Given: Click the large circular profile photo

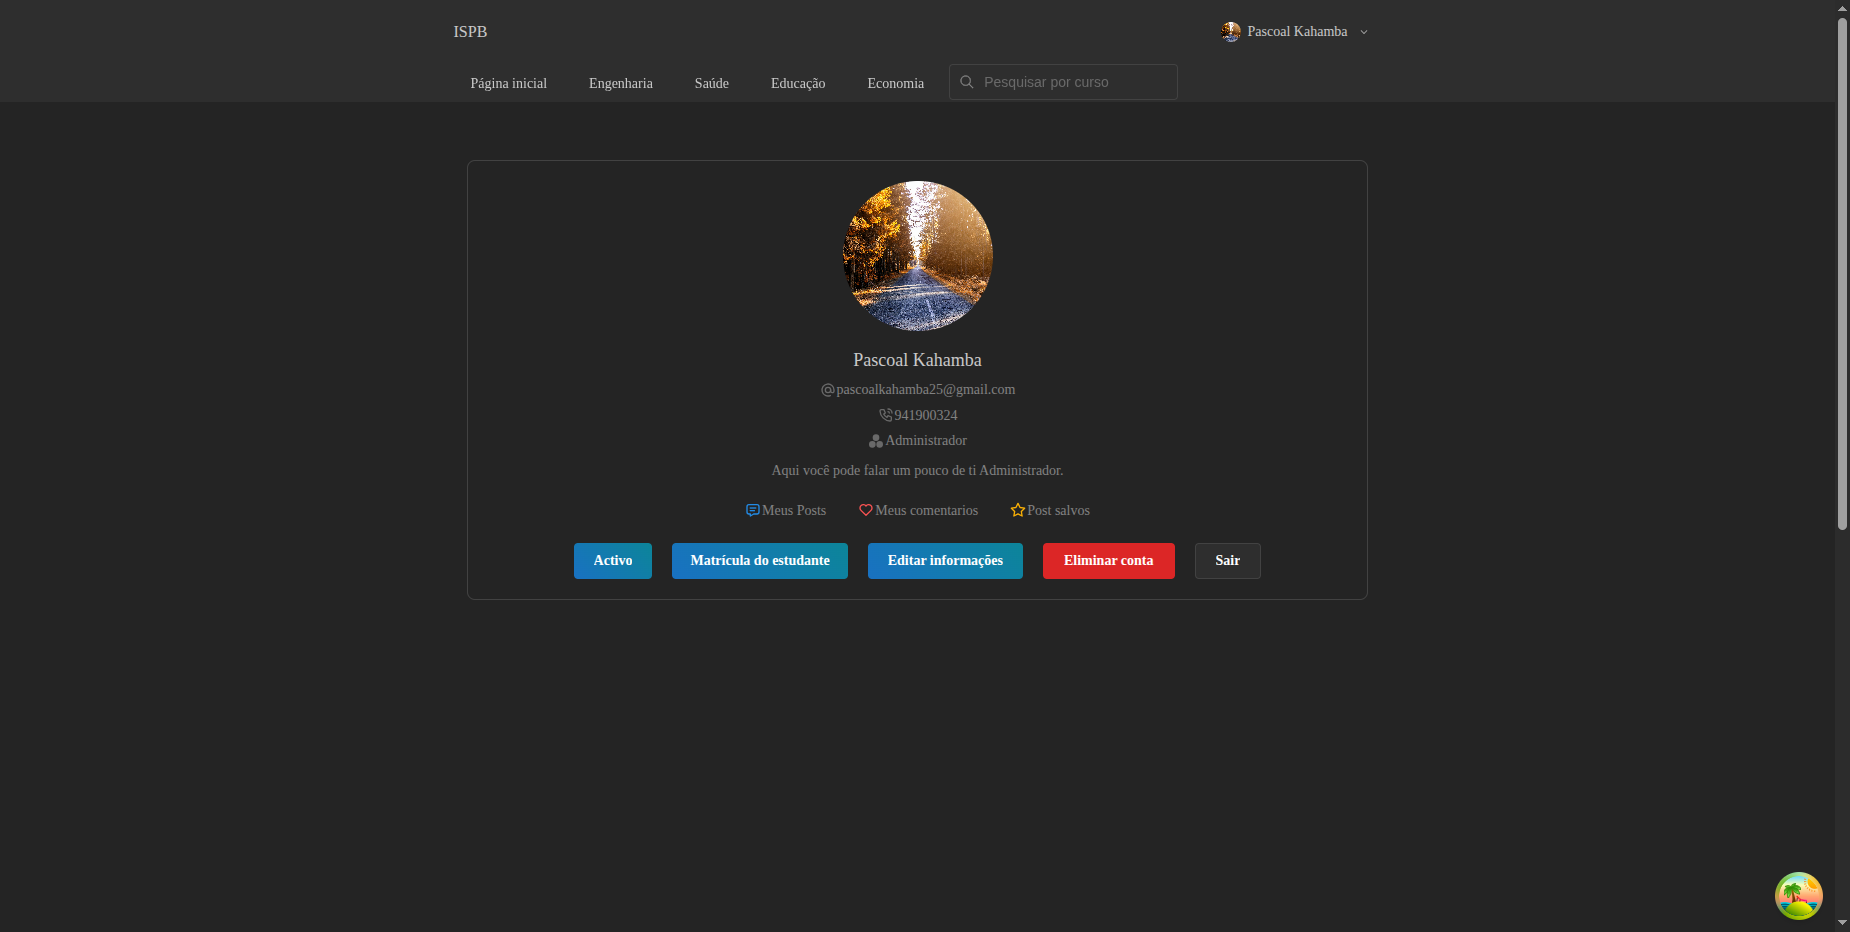Looking at the screenshot, I should 917,256.
